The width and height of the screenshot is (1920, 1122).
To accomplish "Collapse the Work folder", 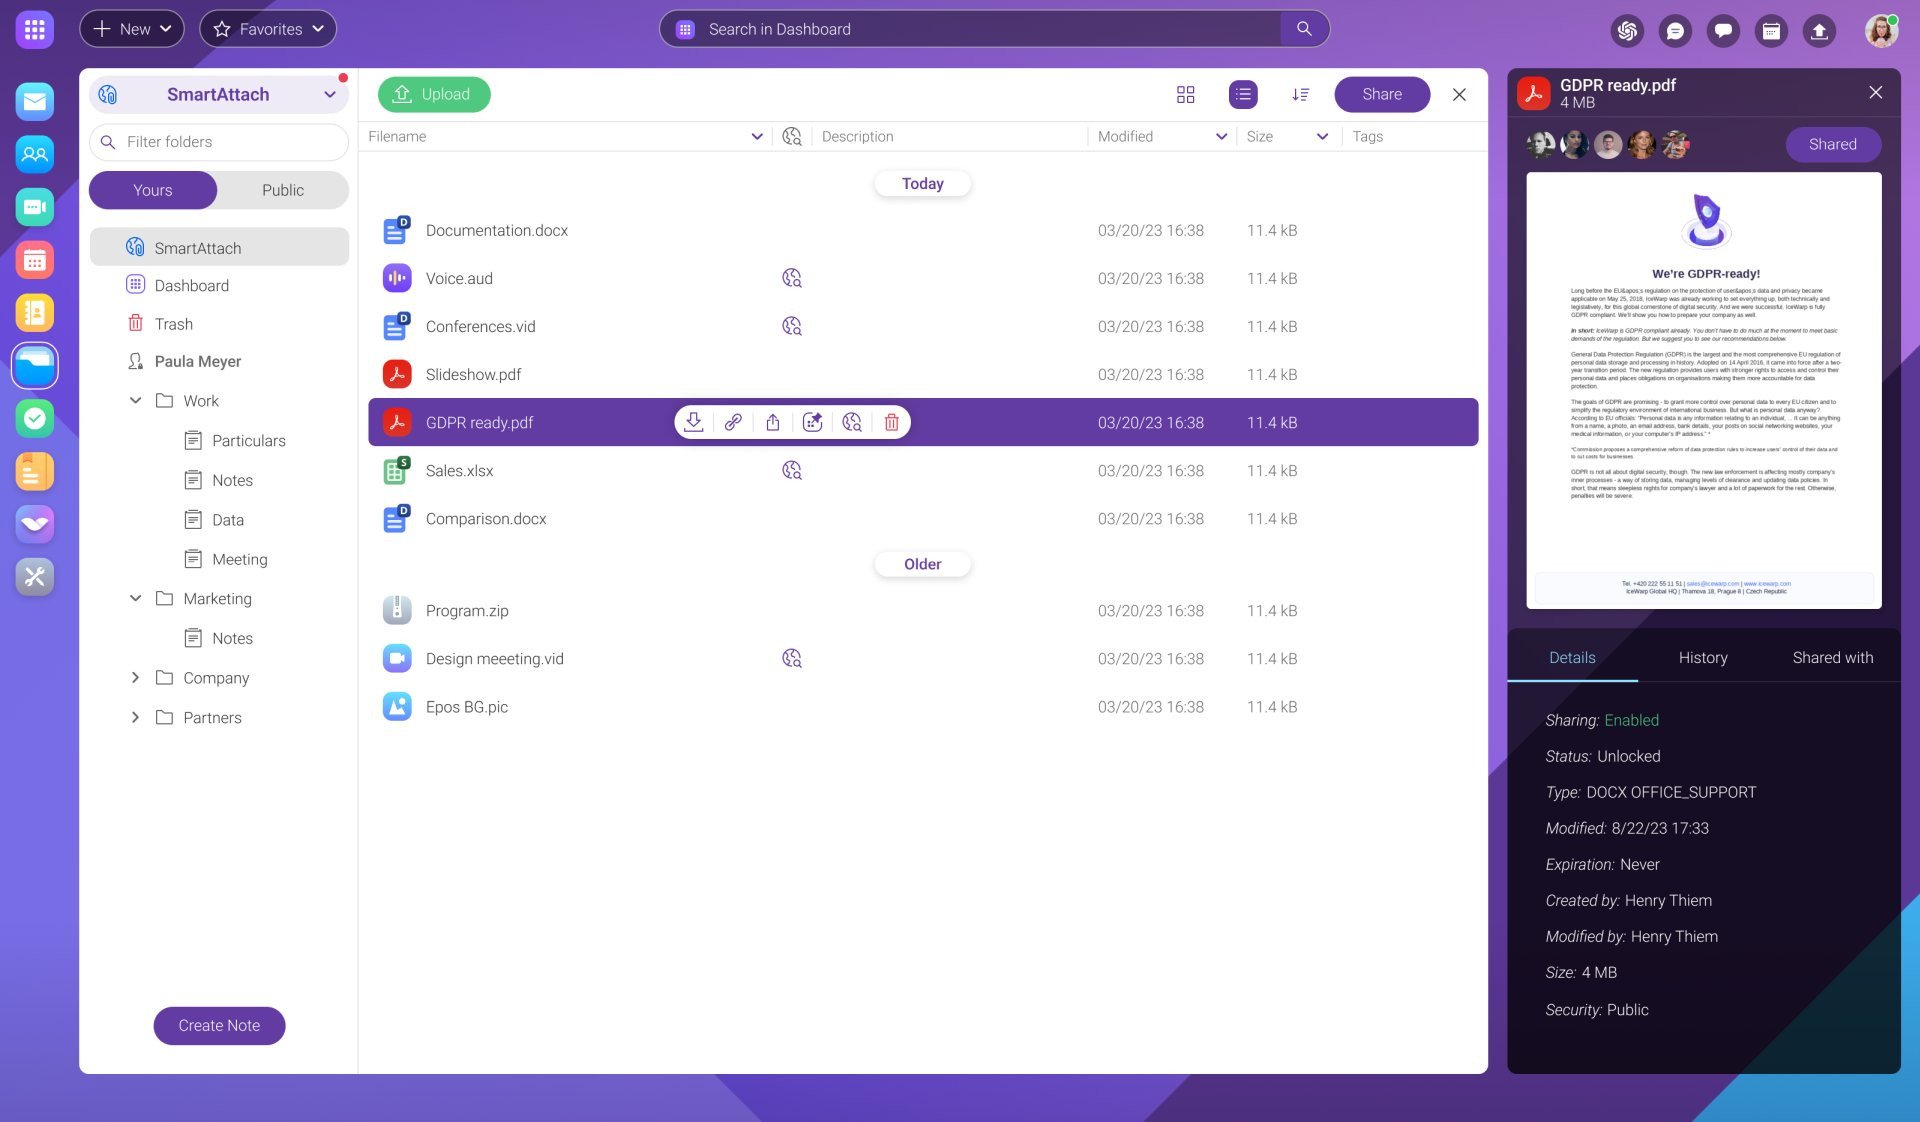I will 135,401.
